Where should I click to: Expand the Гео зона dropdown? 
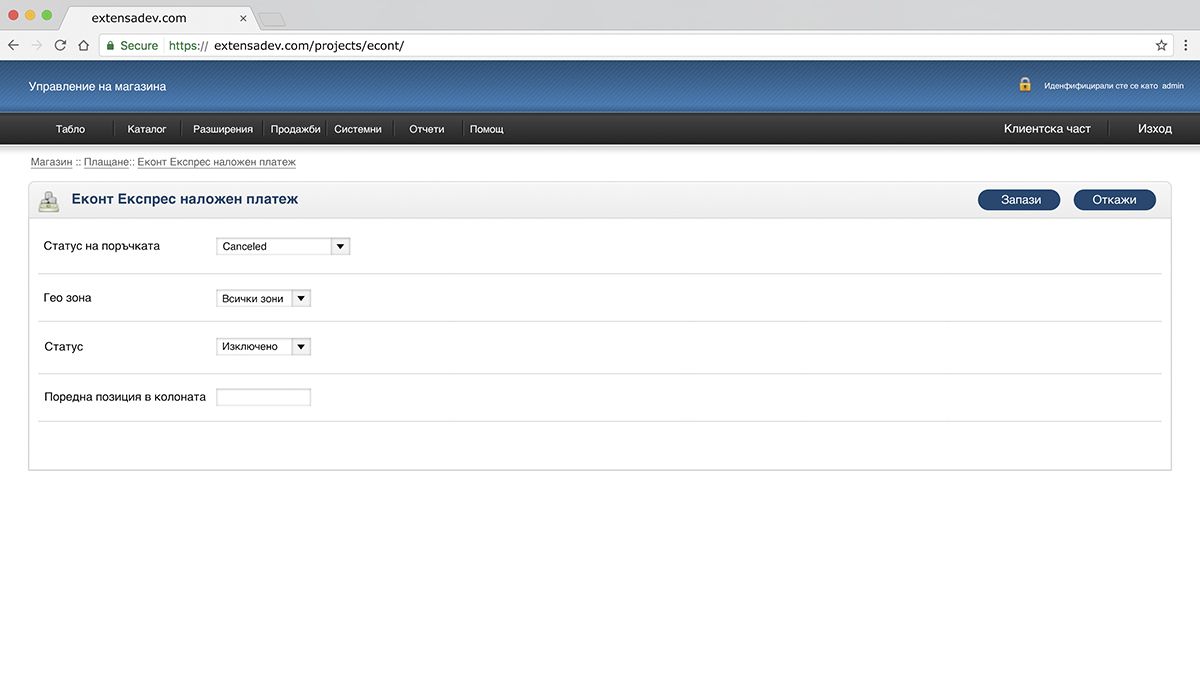(x=264, y=298)
